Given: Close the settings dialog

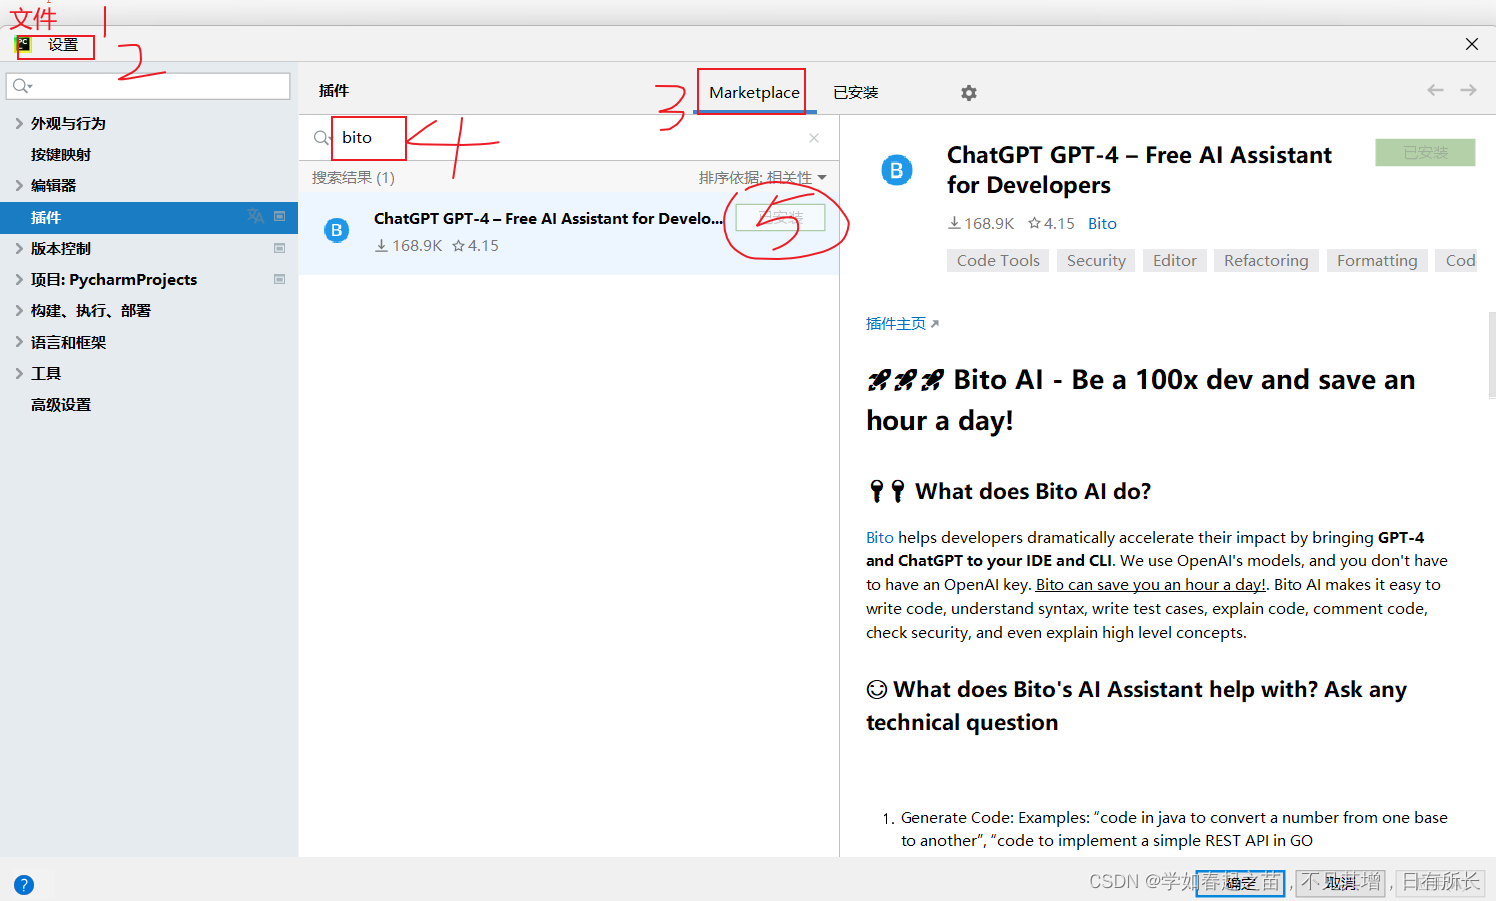Looking at the screenshot, I should coord(1471,44).
